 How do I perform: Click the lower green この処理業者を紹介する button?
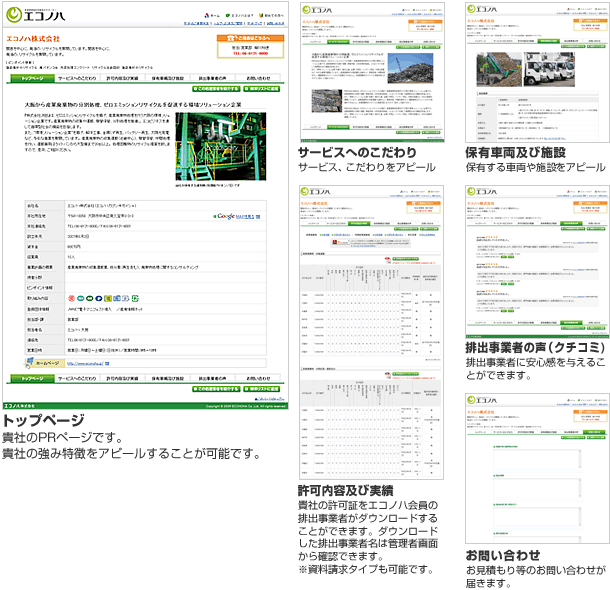click(216, 389)
